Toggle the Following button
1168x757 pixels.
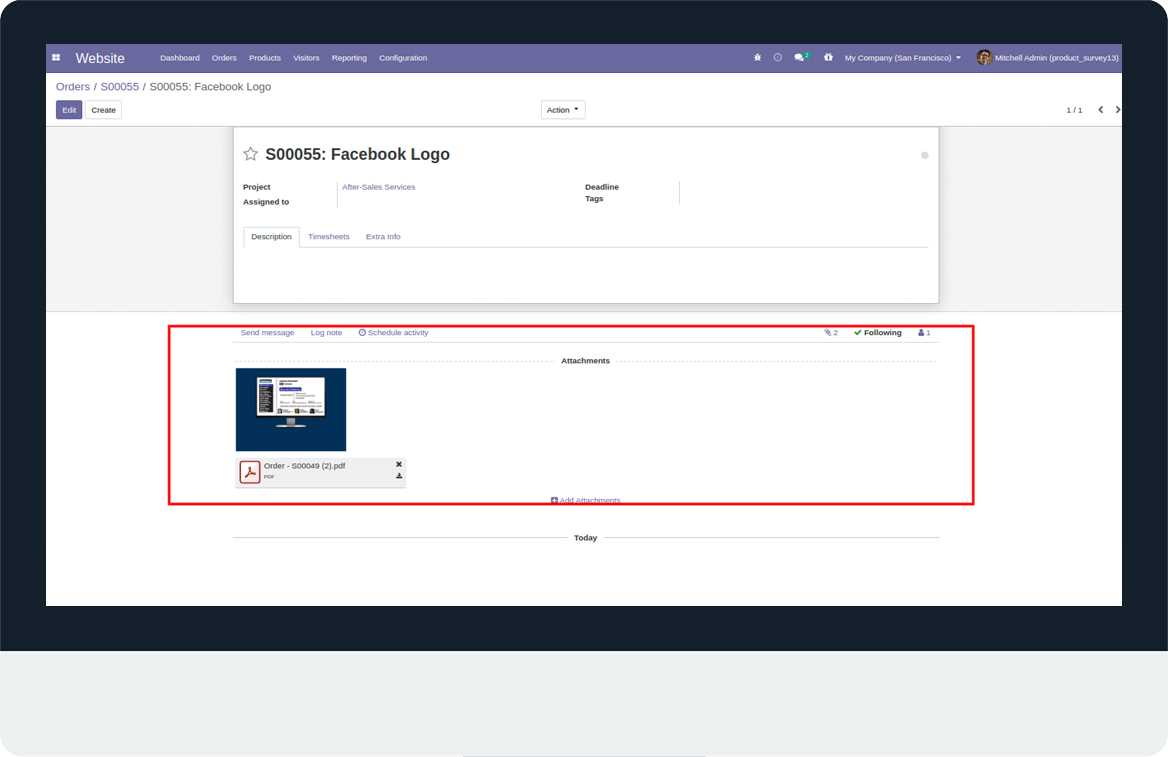[877, 333]
